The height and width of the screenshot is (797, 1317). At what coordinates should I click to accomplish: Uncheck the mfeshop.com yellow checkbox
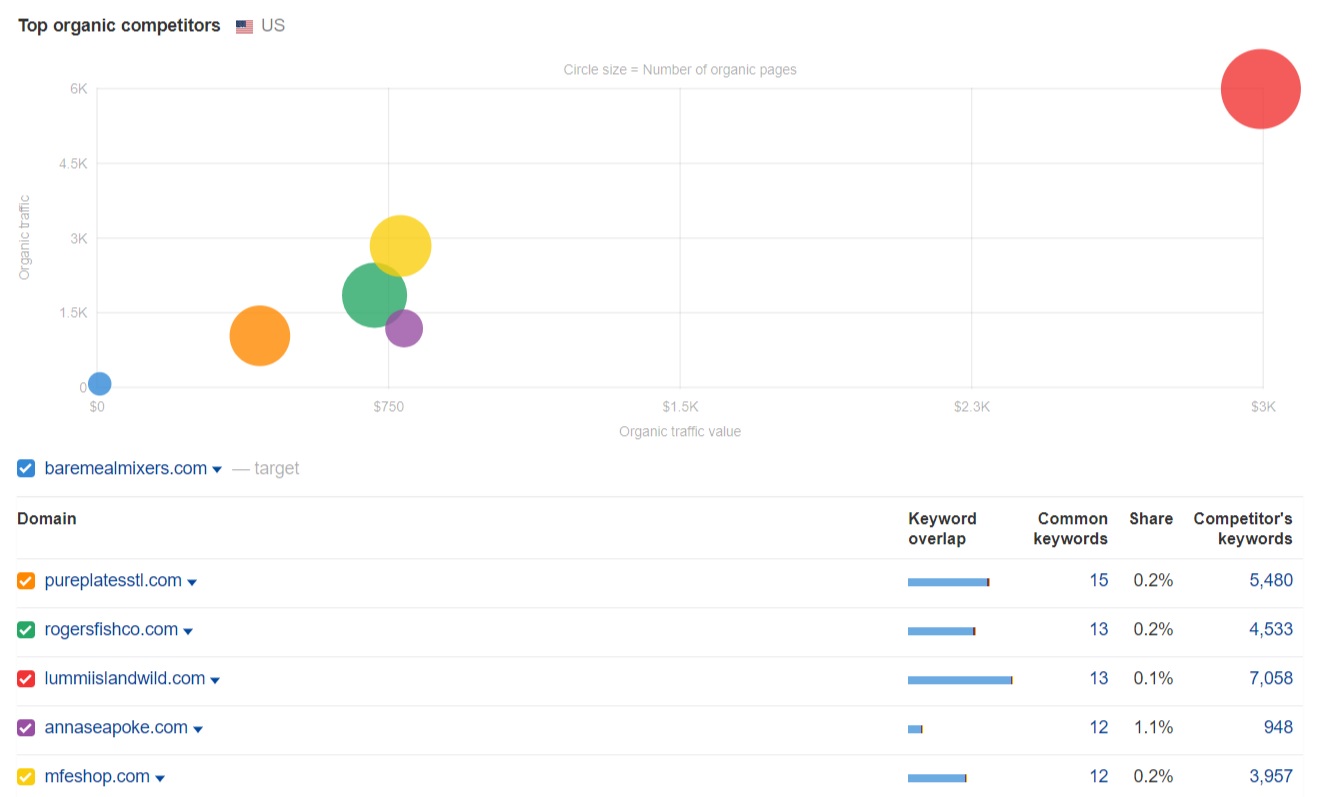[x=27, y=777]
